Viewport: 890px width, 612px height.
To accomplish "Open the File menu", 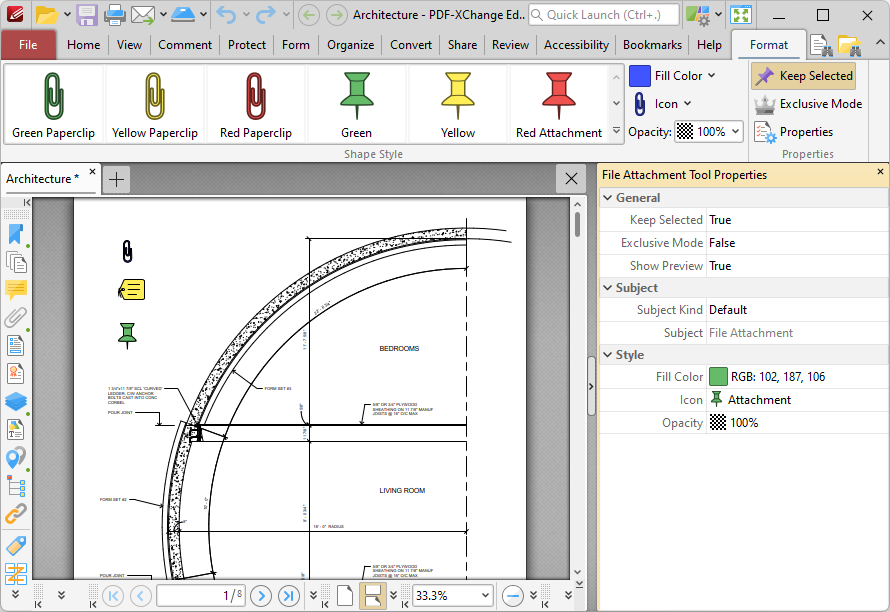I will 28,45.
